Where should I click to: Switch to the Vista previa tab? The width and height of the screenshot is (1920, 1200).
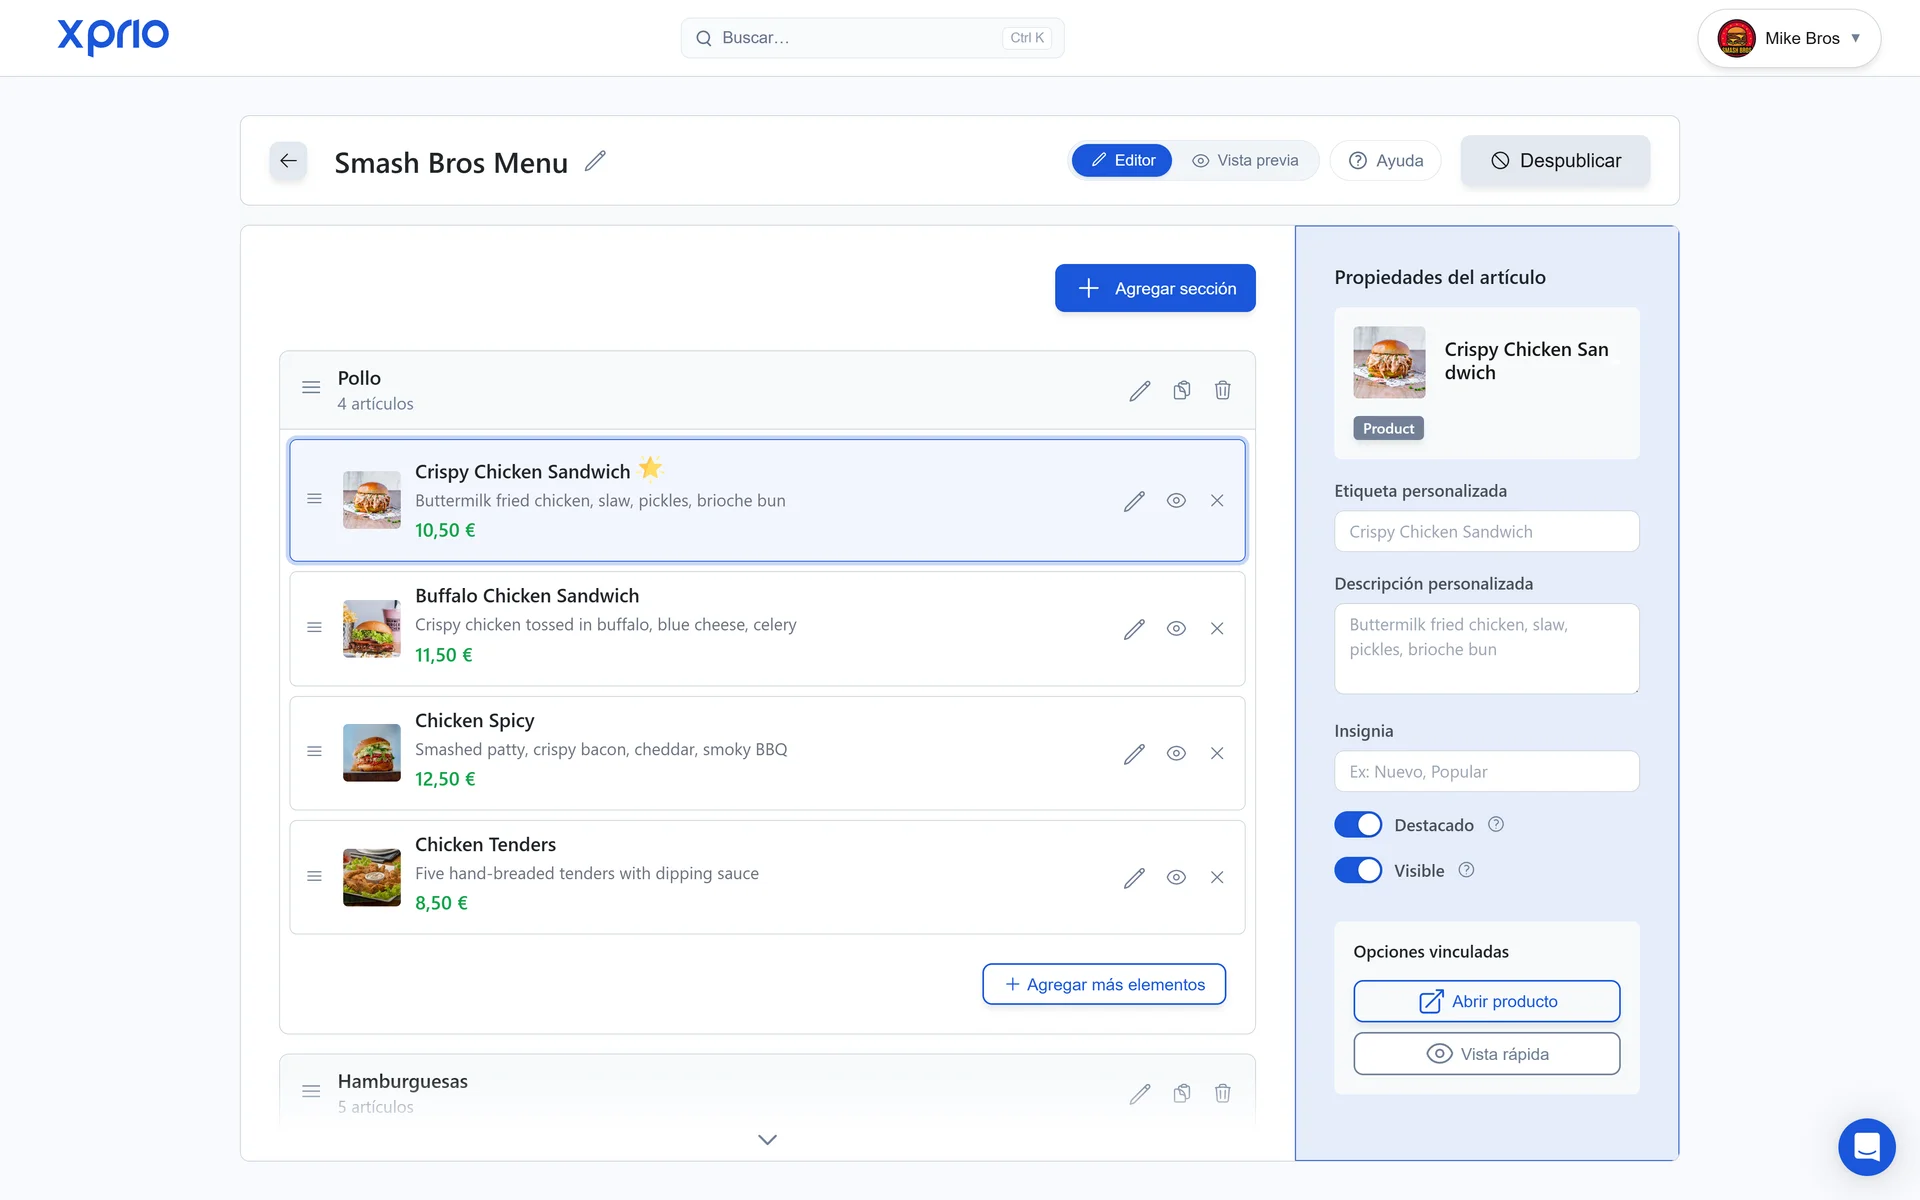click(1245, 160)
